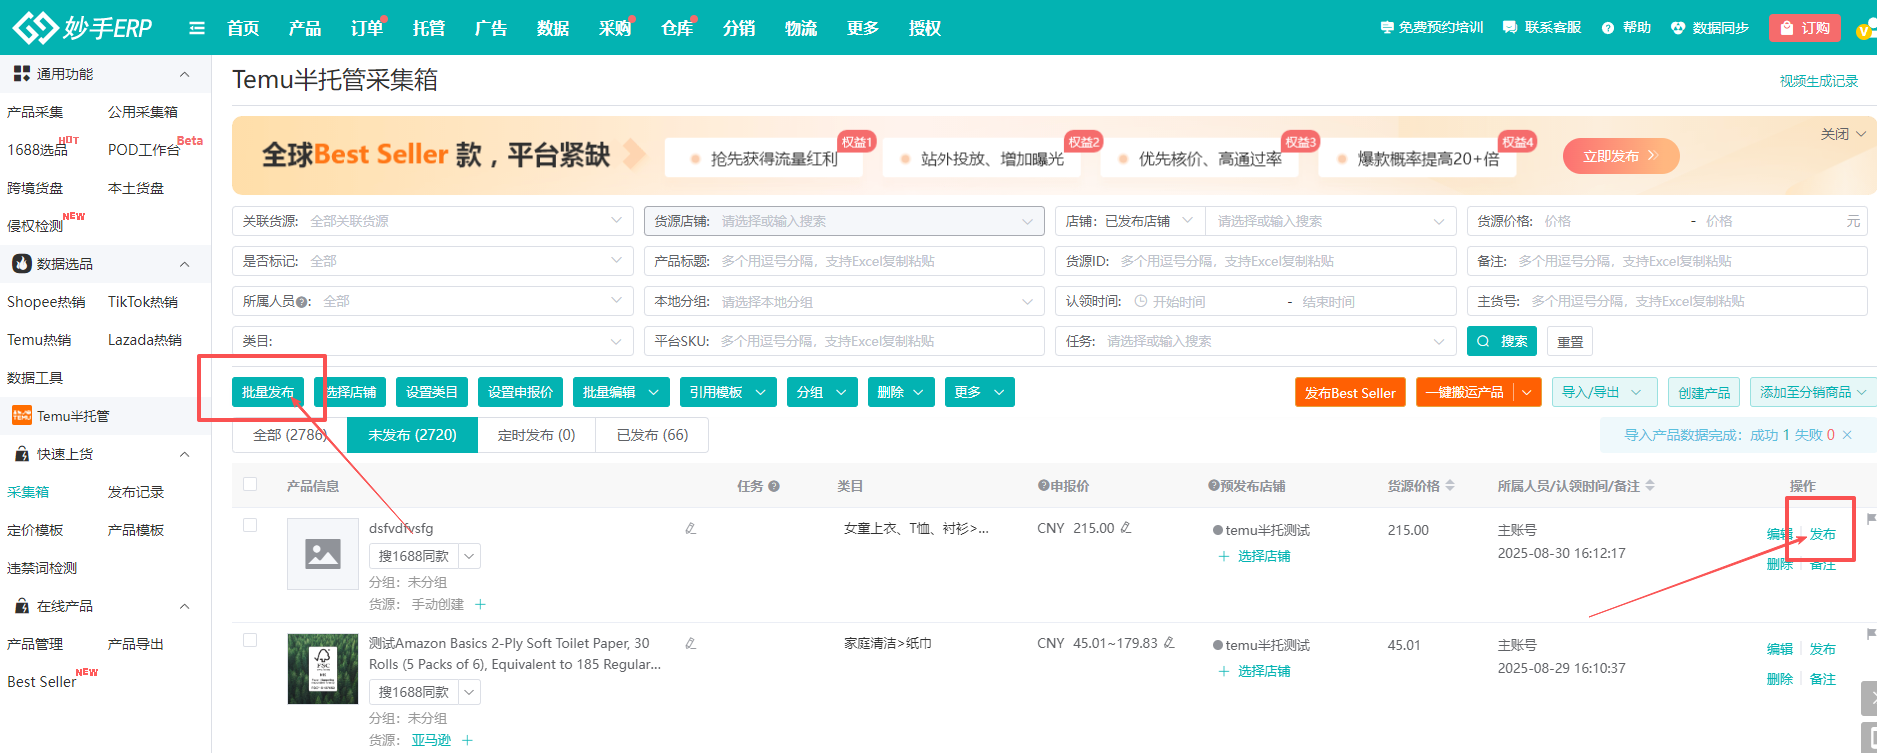The height and width of the screenshot is (753, 1877).
Task: Click the plus icon beside 手动创建 source
Action: 480,604
